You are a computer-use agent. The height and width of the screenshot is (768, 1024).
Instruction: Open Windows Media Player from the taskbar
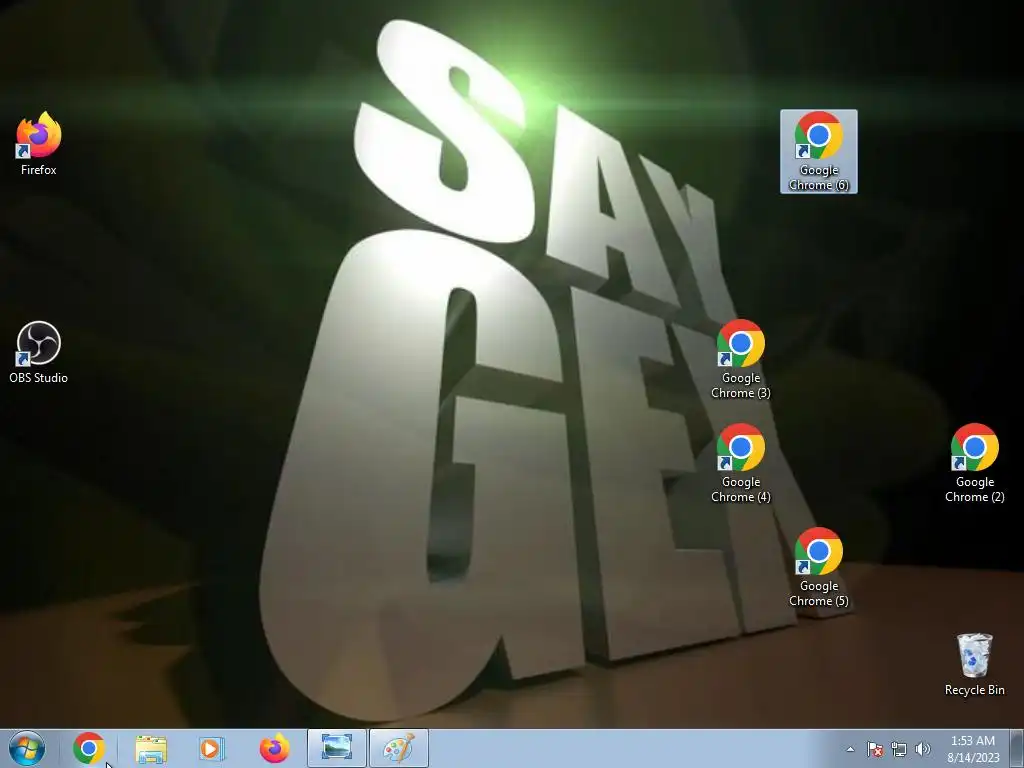[212, 748]
